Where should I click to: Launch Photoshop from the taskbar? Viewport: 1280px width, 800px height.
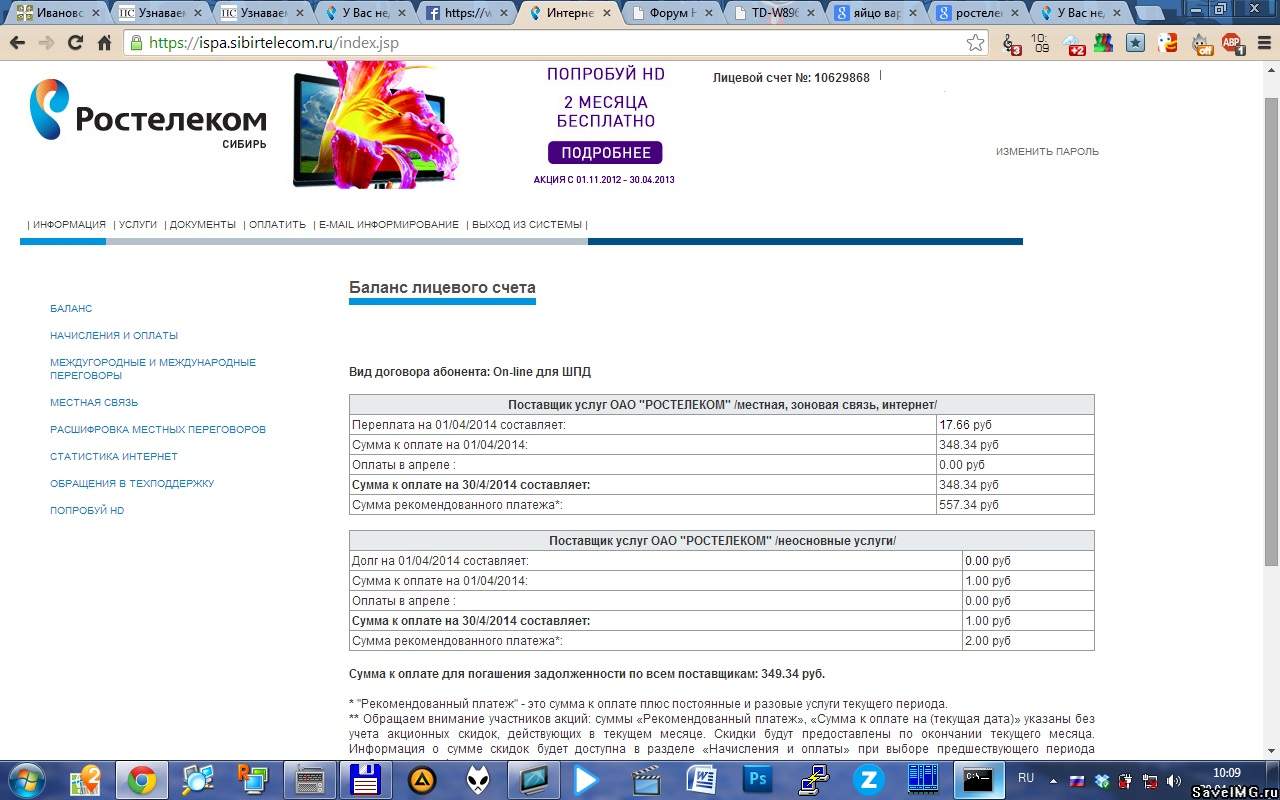click(757, 779)
